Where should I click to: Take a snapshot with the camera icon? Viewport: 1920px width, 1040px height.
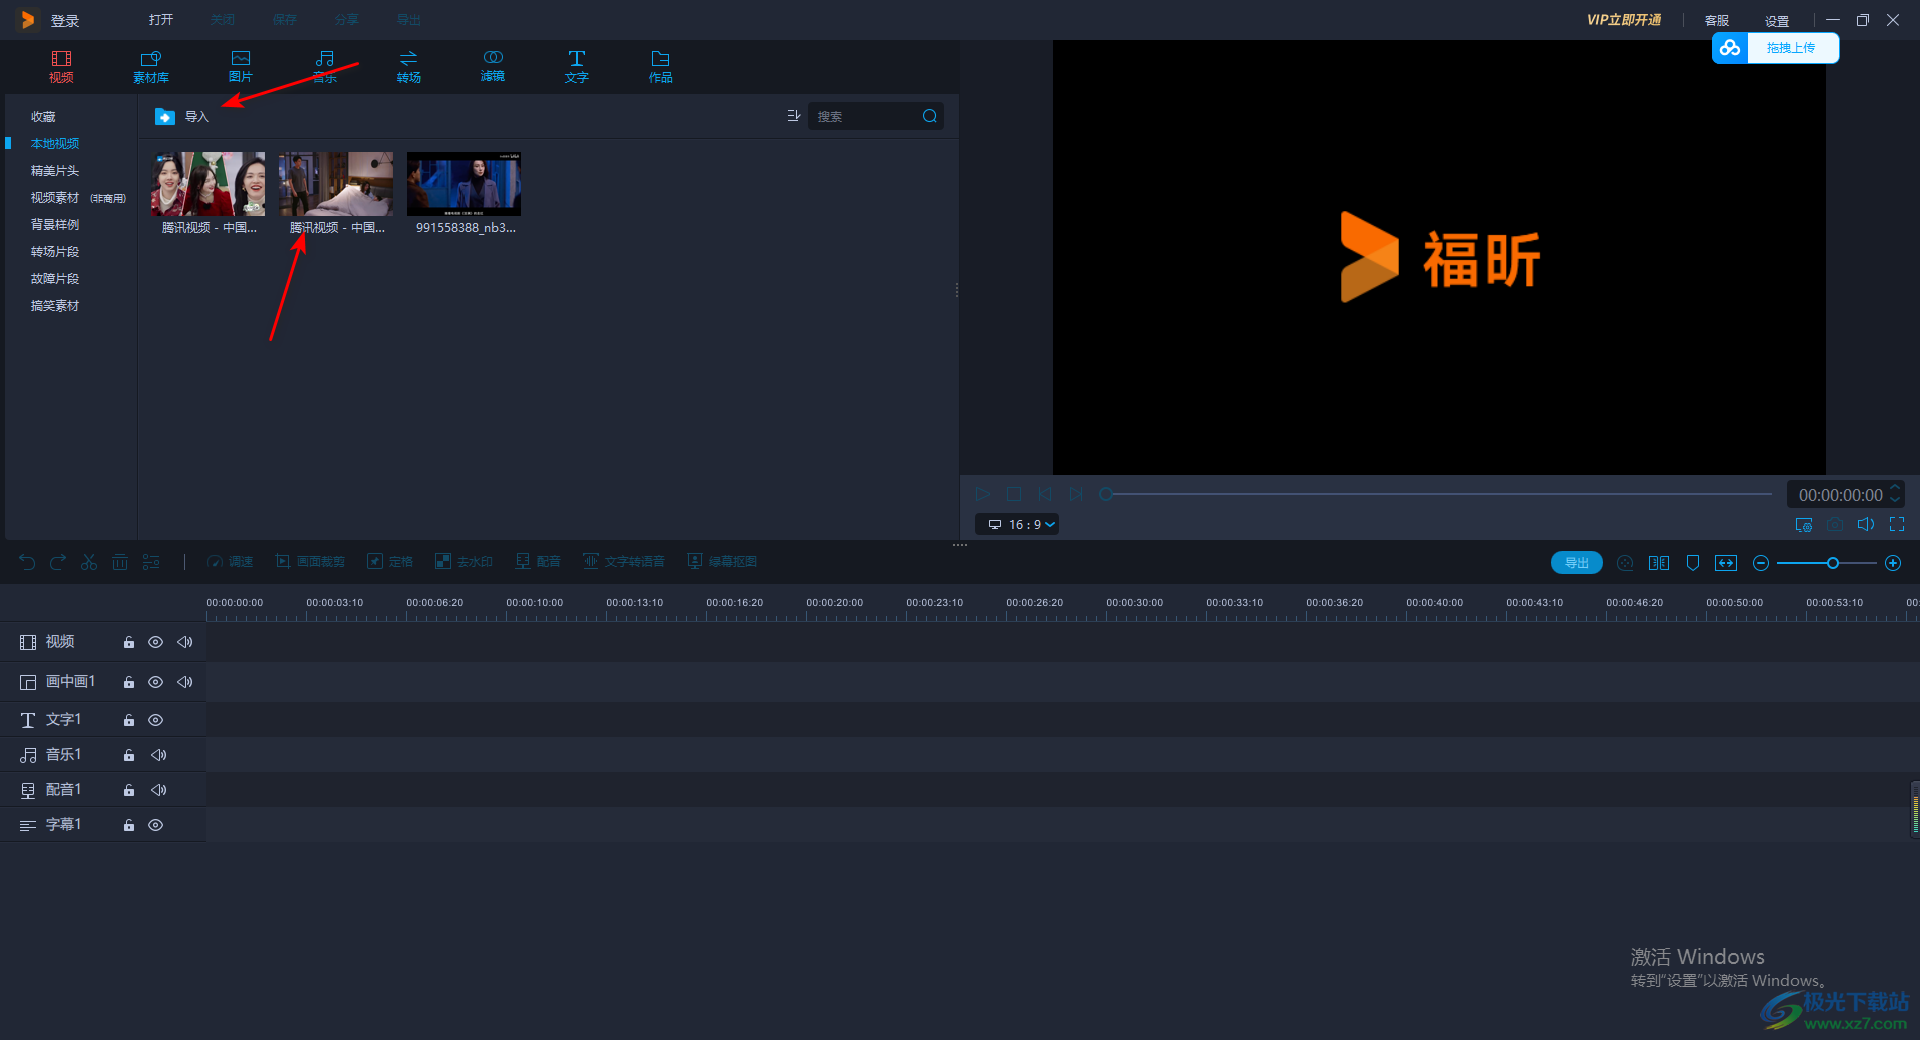[1835, 524]
